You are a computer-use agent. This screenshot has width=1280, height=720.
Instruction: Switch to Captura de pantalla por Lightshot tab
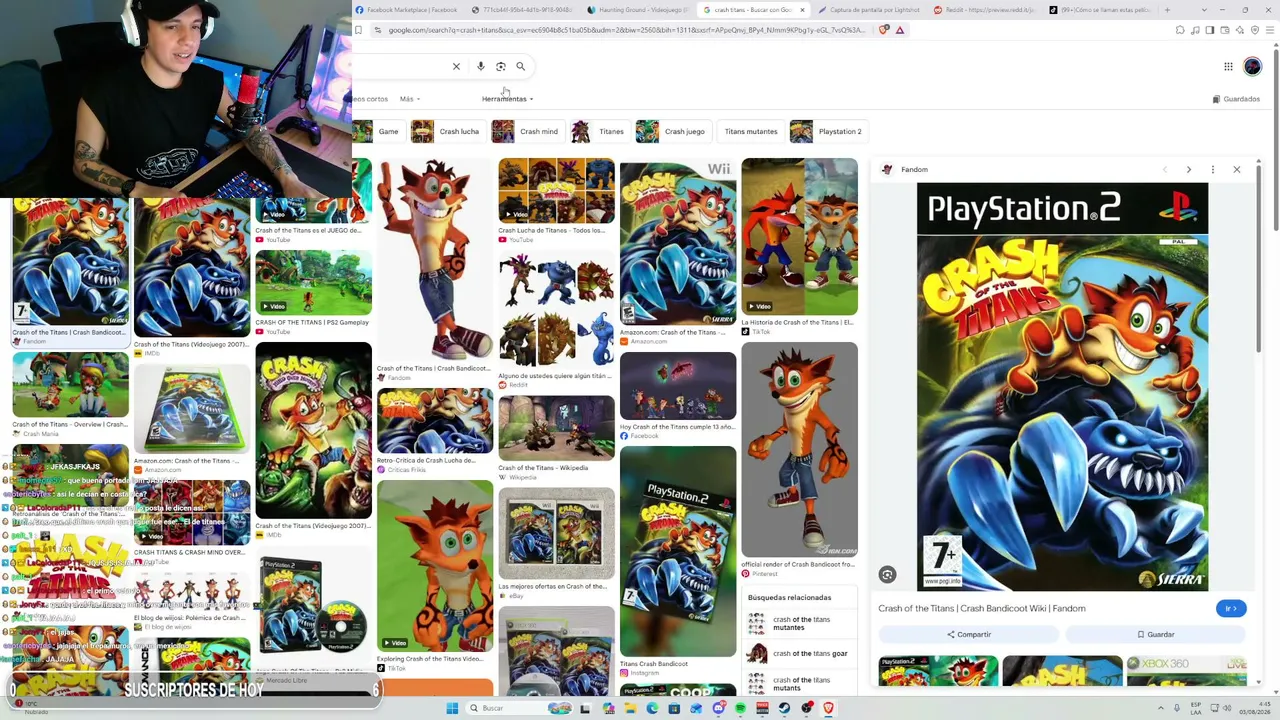coord(868,10)
